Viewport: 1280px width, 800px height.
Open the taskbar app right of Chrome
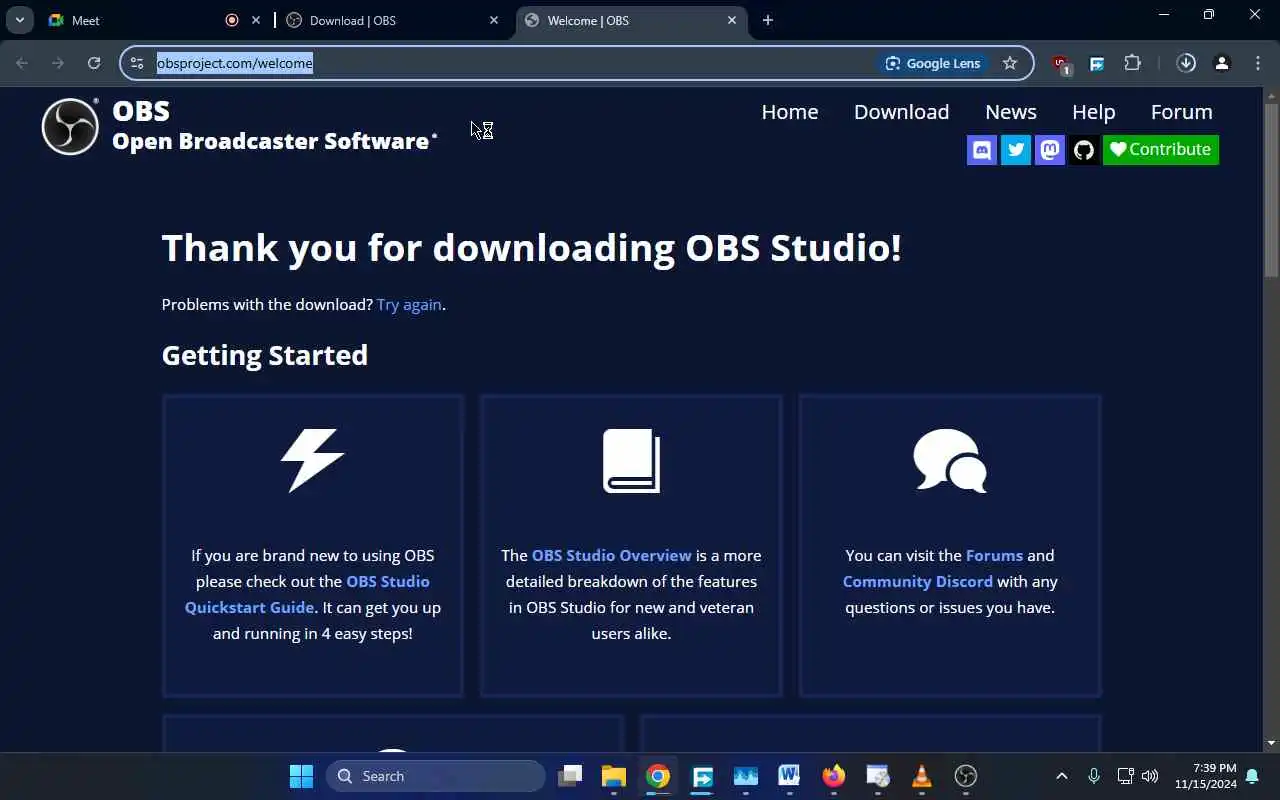[701, 776]
